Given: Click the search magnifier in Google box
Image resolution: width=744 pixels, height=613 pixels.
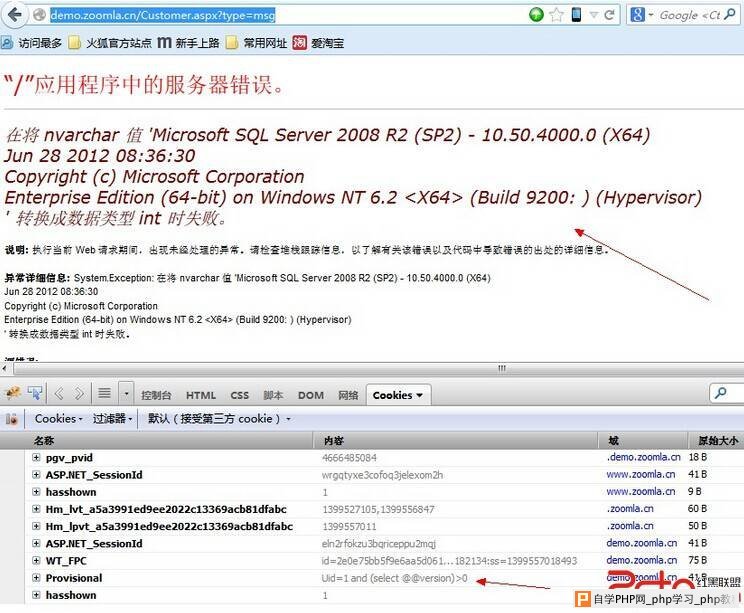Looking at the screenshot, I should pyautogui.click(x=730, y=15).
